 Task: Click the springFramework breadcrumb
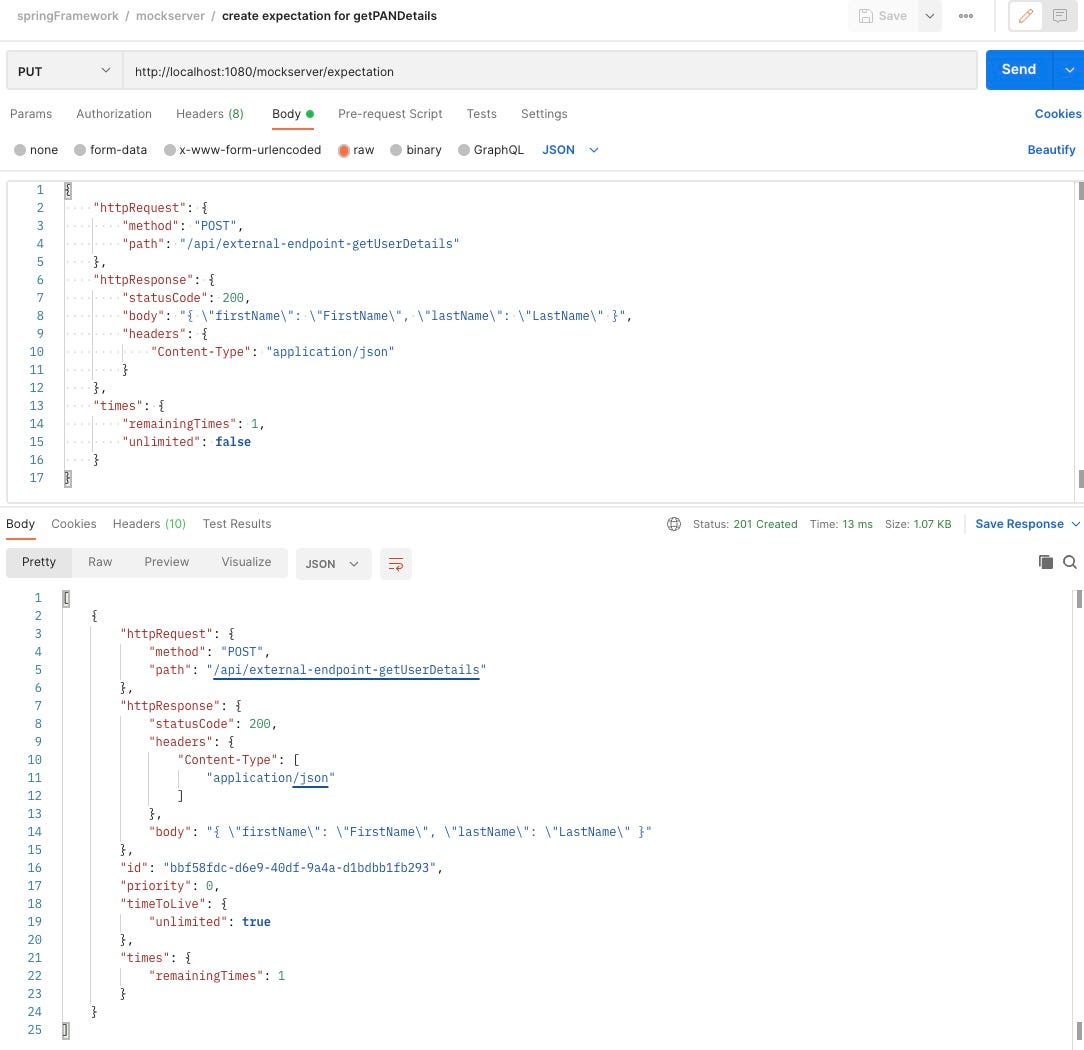68,16
